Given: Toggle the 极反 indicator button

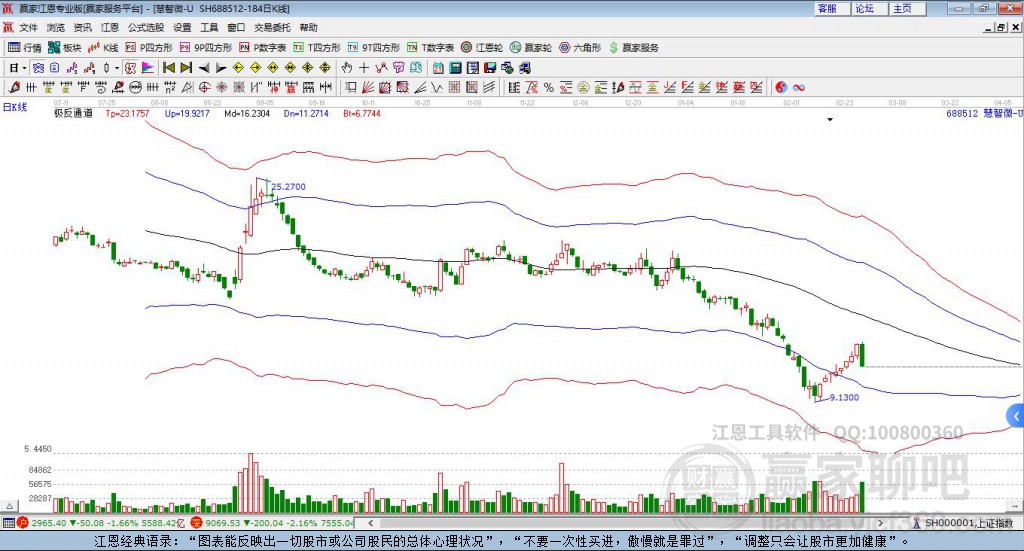Looking at the screenshot, I should [131, 68].
